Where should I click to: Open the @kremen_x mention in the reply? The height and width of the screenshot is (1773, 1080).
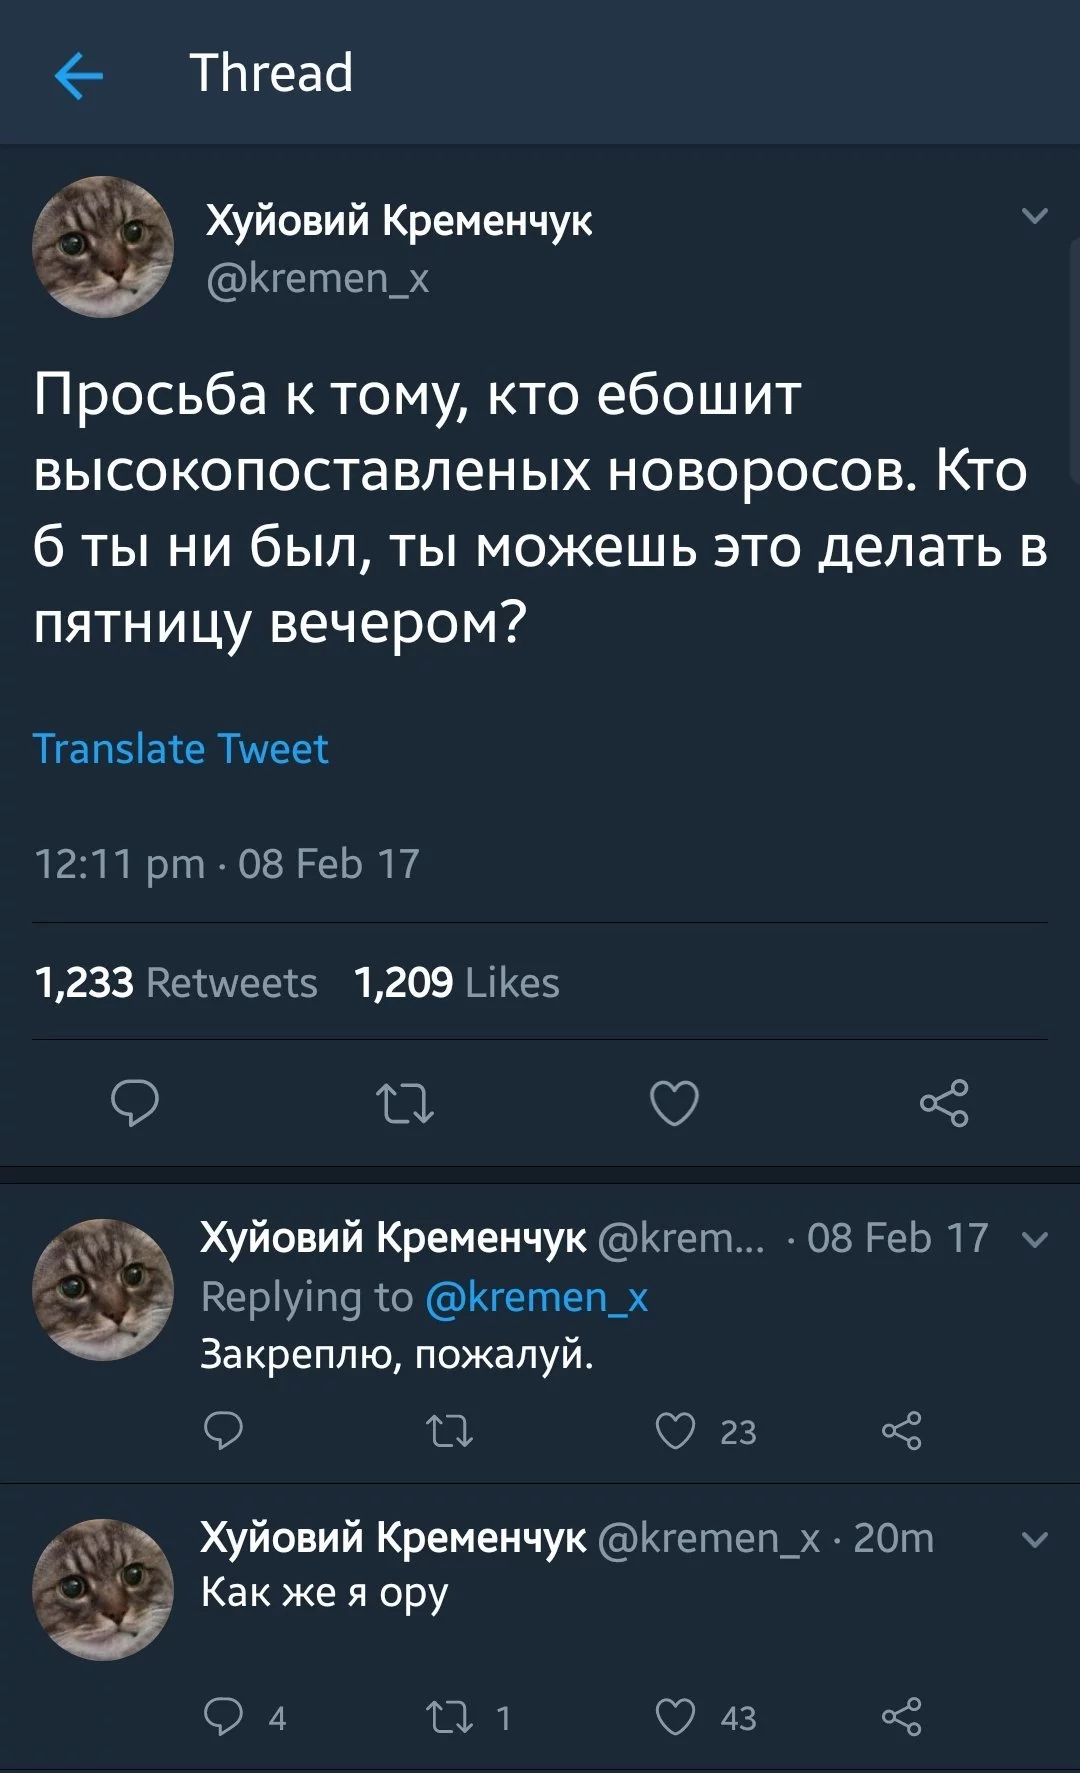(537, 1297)
